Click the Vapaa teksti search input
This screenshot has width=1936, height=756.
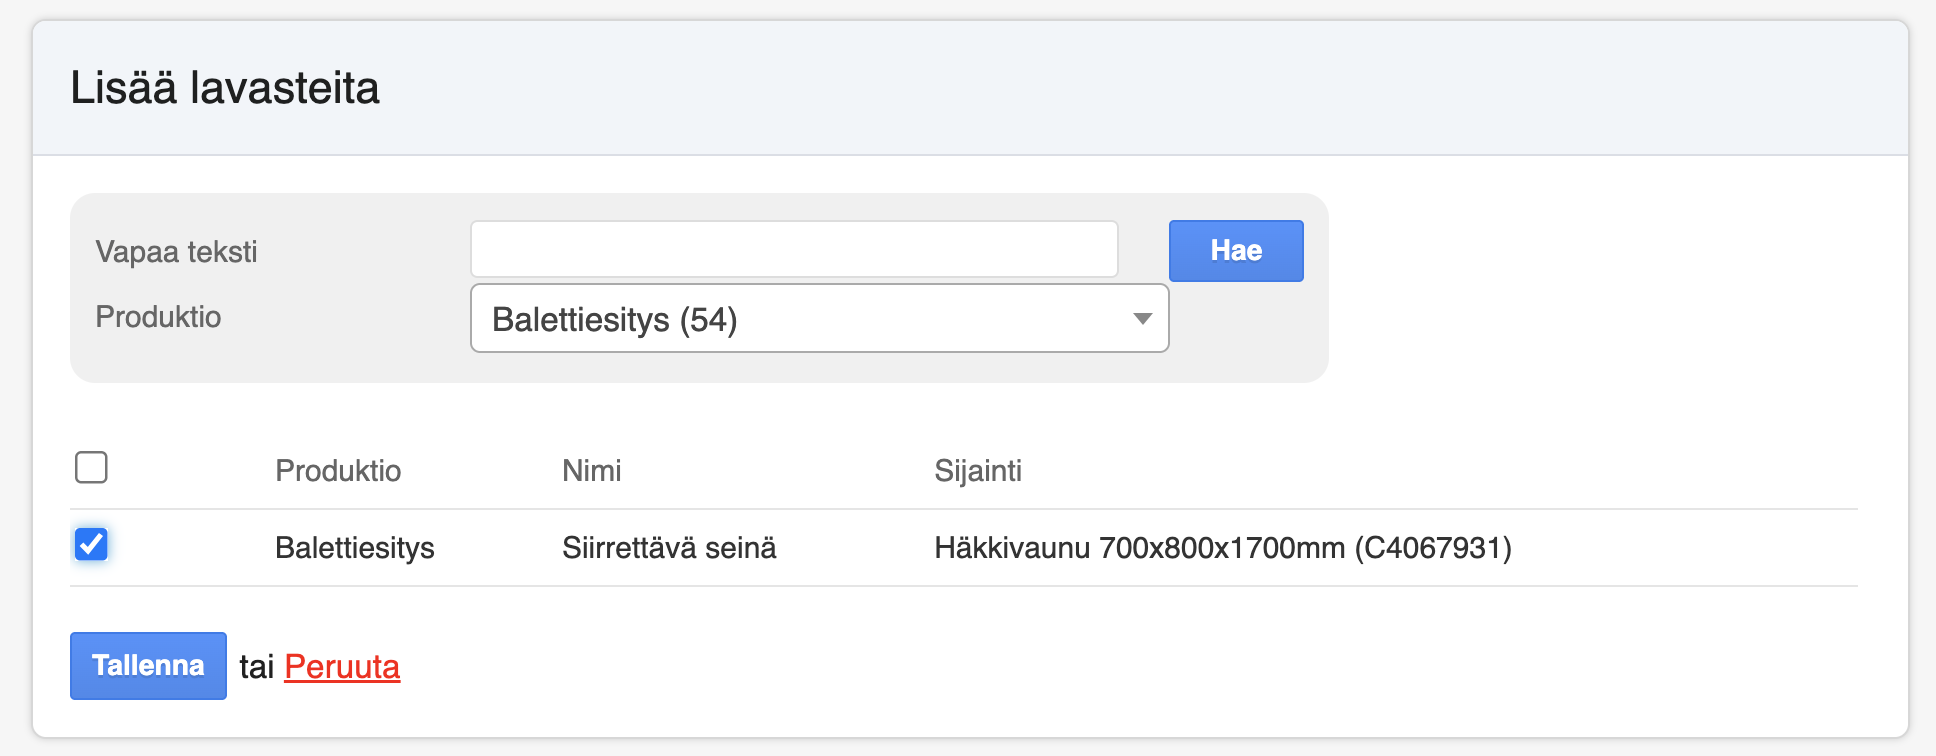pyautogui.click(x=794, y=250)
